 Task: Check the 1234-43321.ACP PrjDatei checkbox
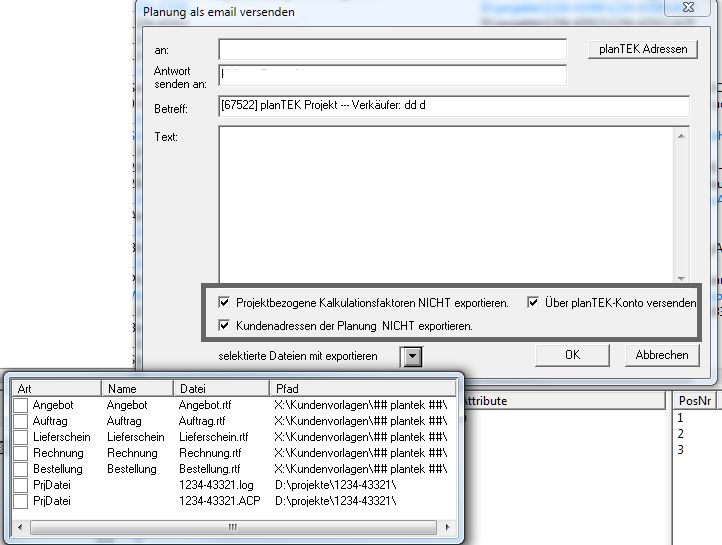(x=20, y=501)
